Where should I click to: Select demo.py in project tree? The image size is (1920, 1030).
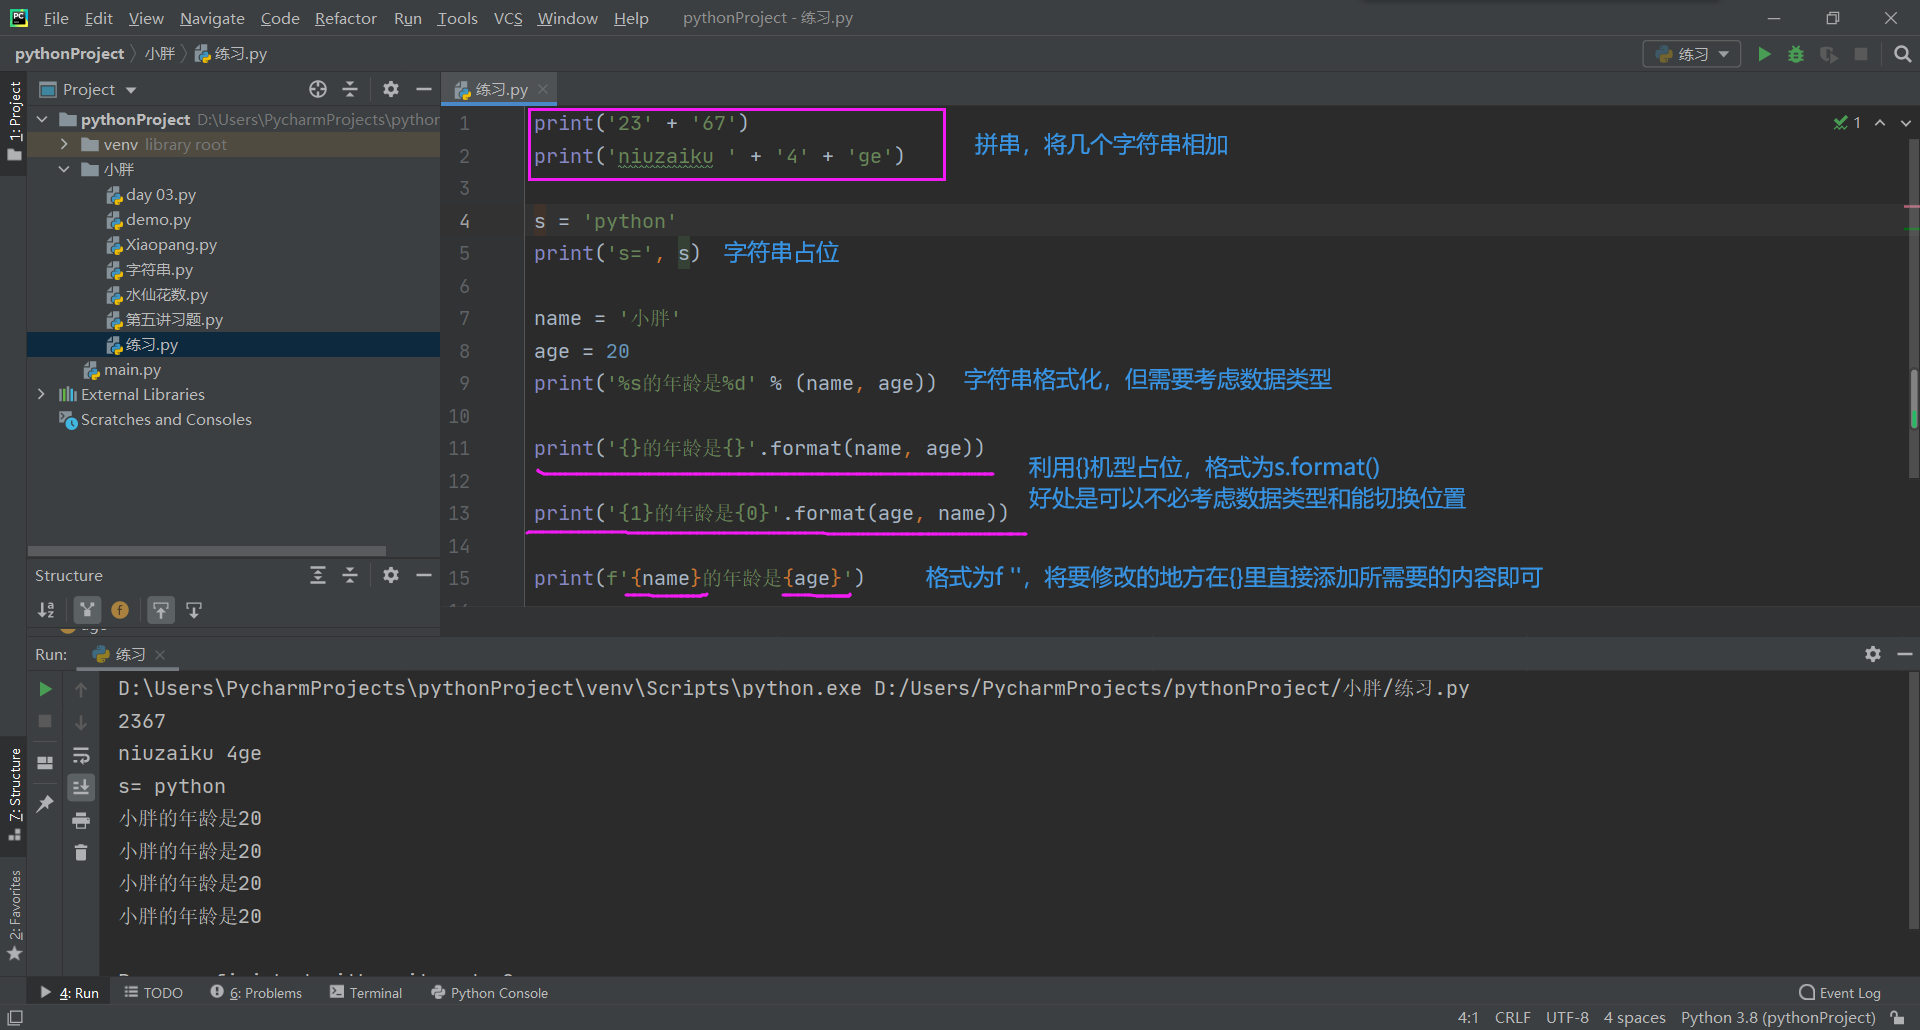(158, 219)
